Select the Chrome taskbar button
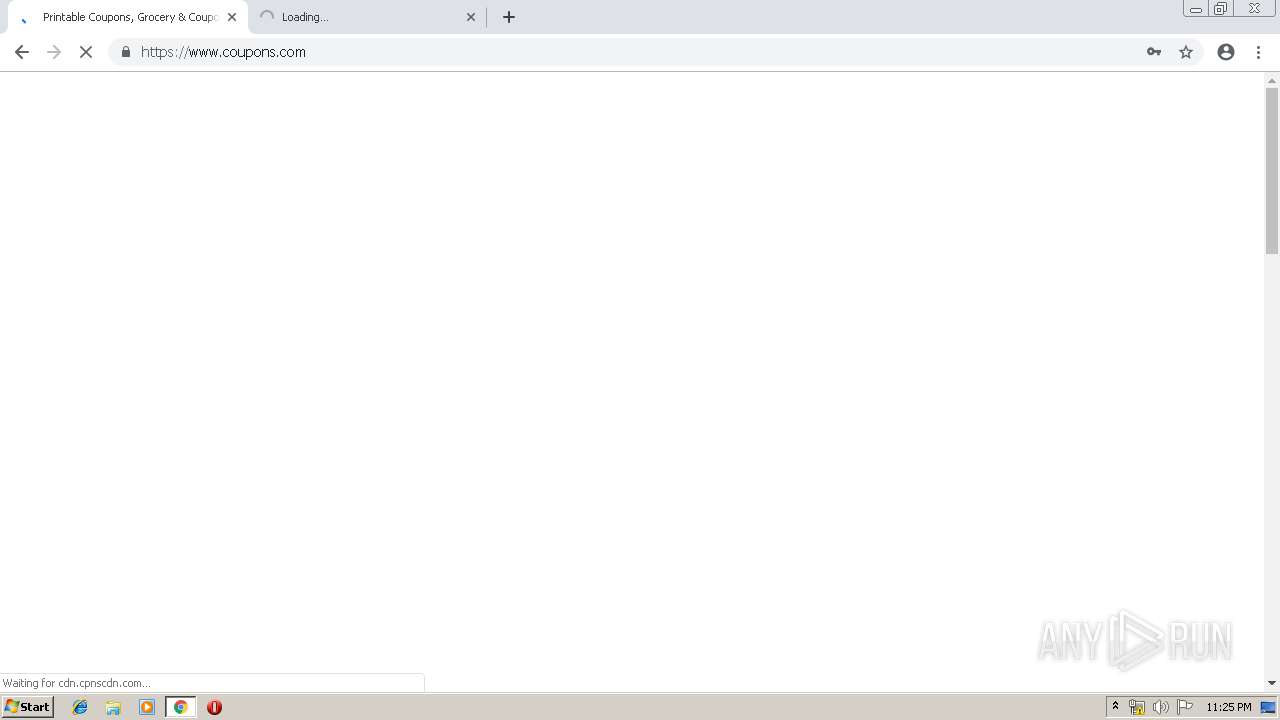Image resolution: width=1280 pixels, height=720 pixels. click(x=180, y=707)
